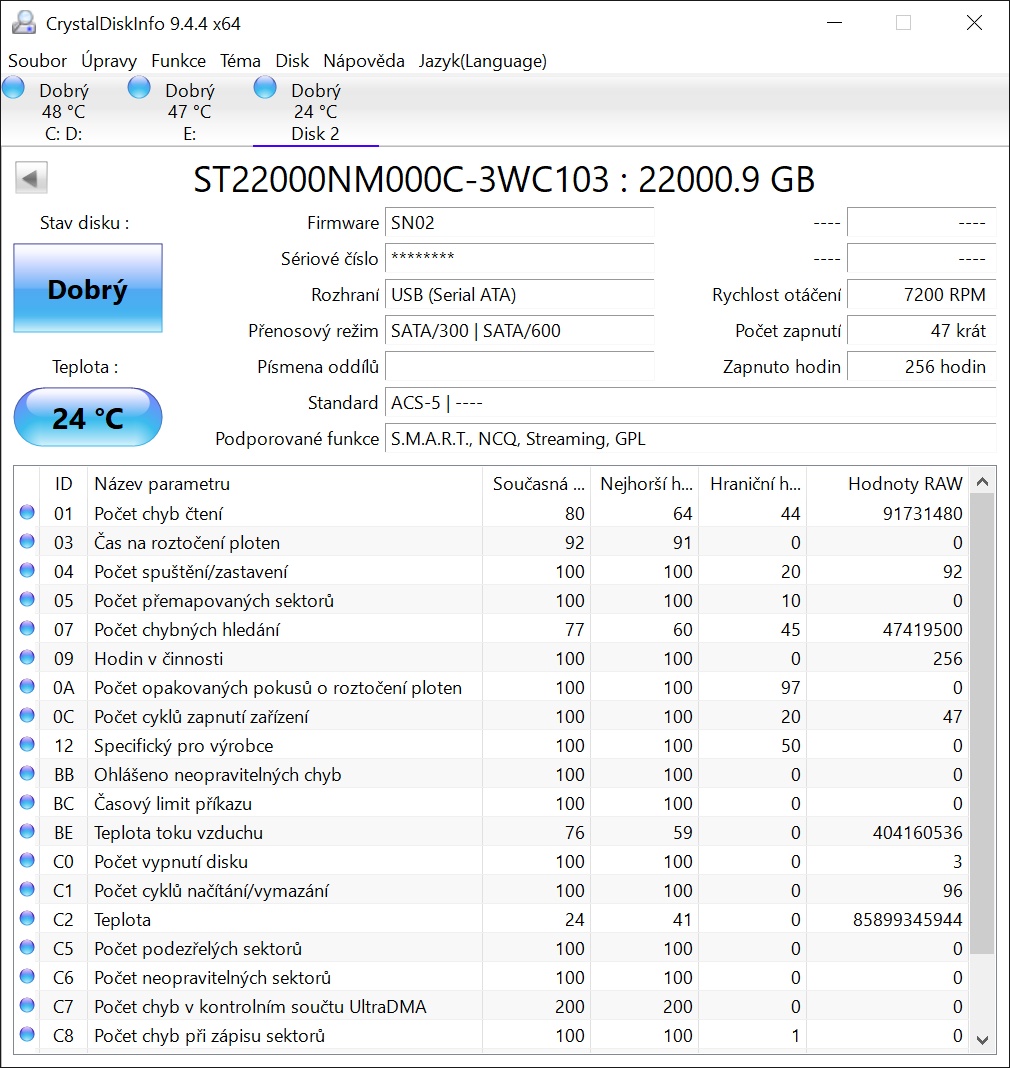
Task: Click the blue health circle above drive C: D:
Action: point(12,88)
